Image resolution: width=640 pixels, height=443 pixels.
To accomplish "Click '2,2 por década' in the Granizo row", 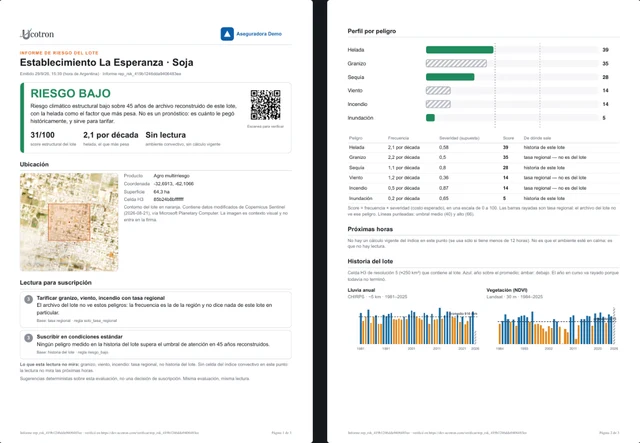I will pyautogui.click(x=404, y=157).
